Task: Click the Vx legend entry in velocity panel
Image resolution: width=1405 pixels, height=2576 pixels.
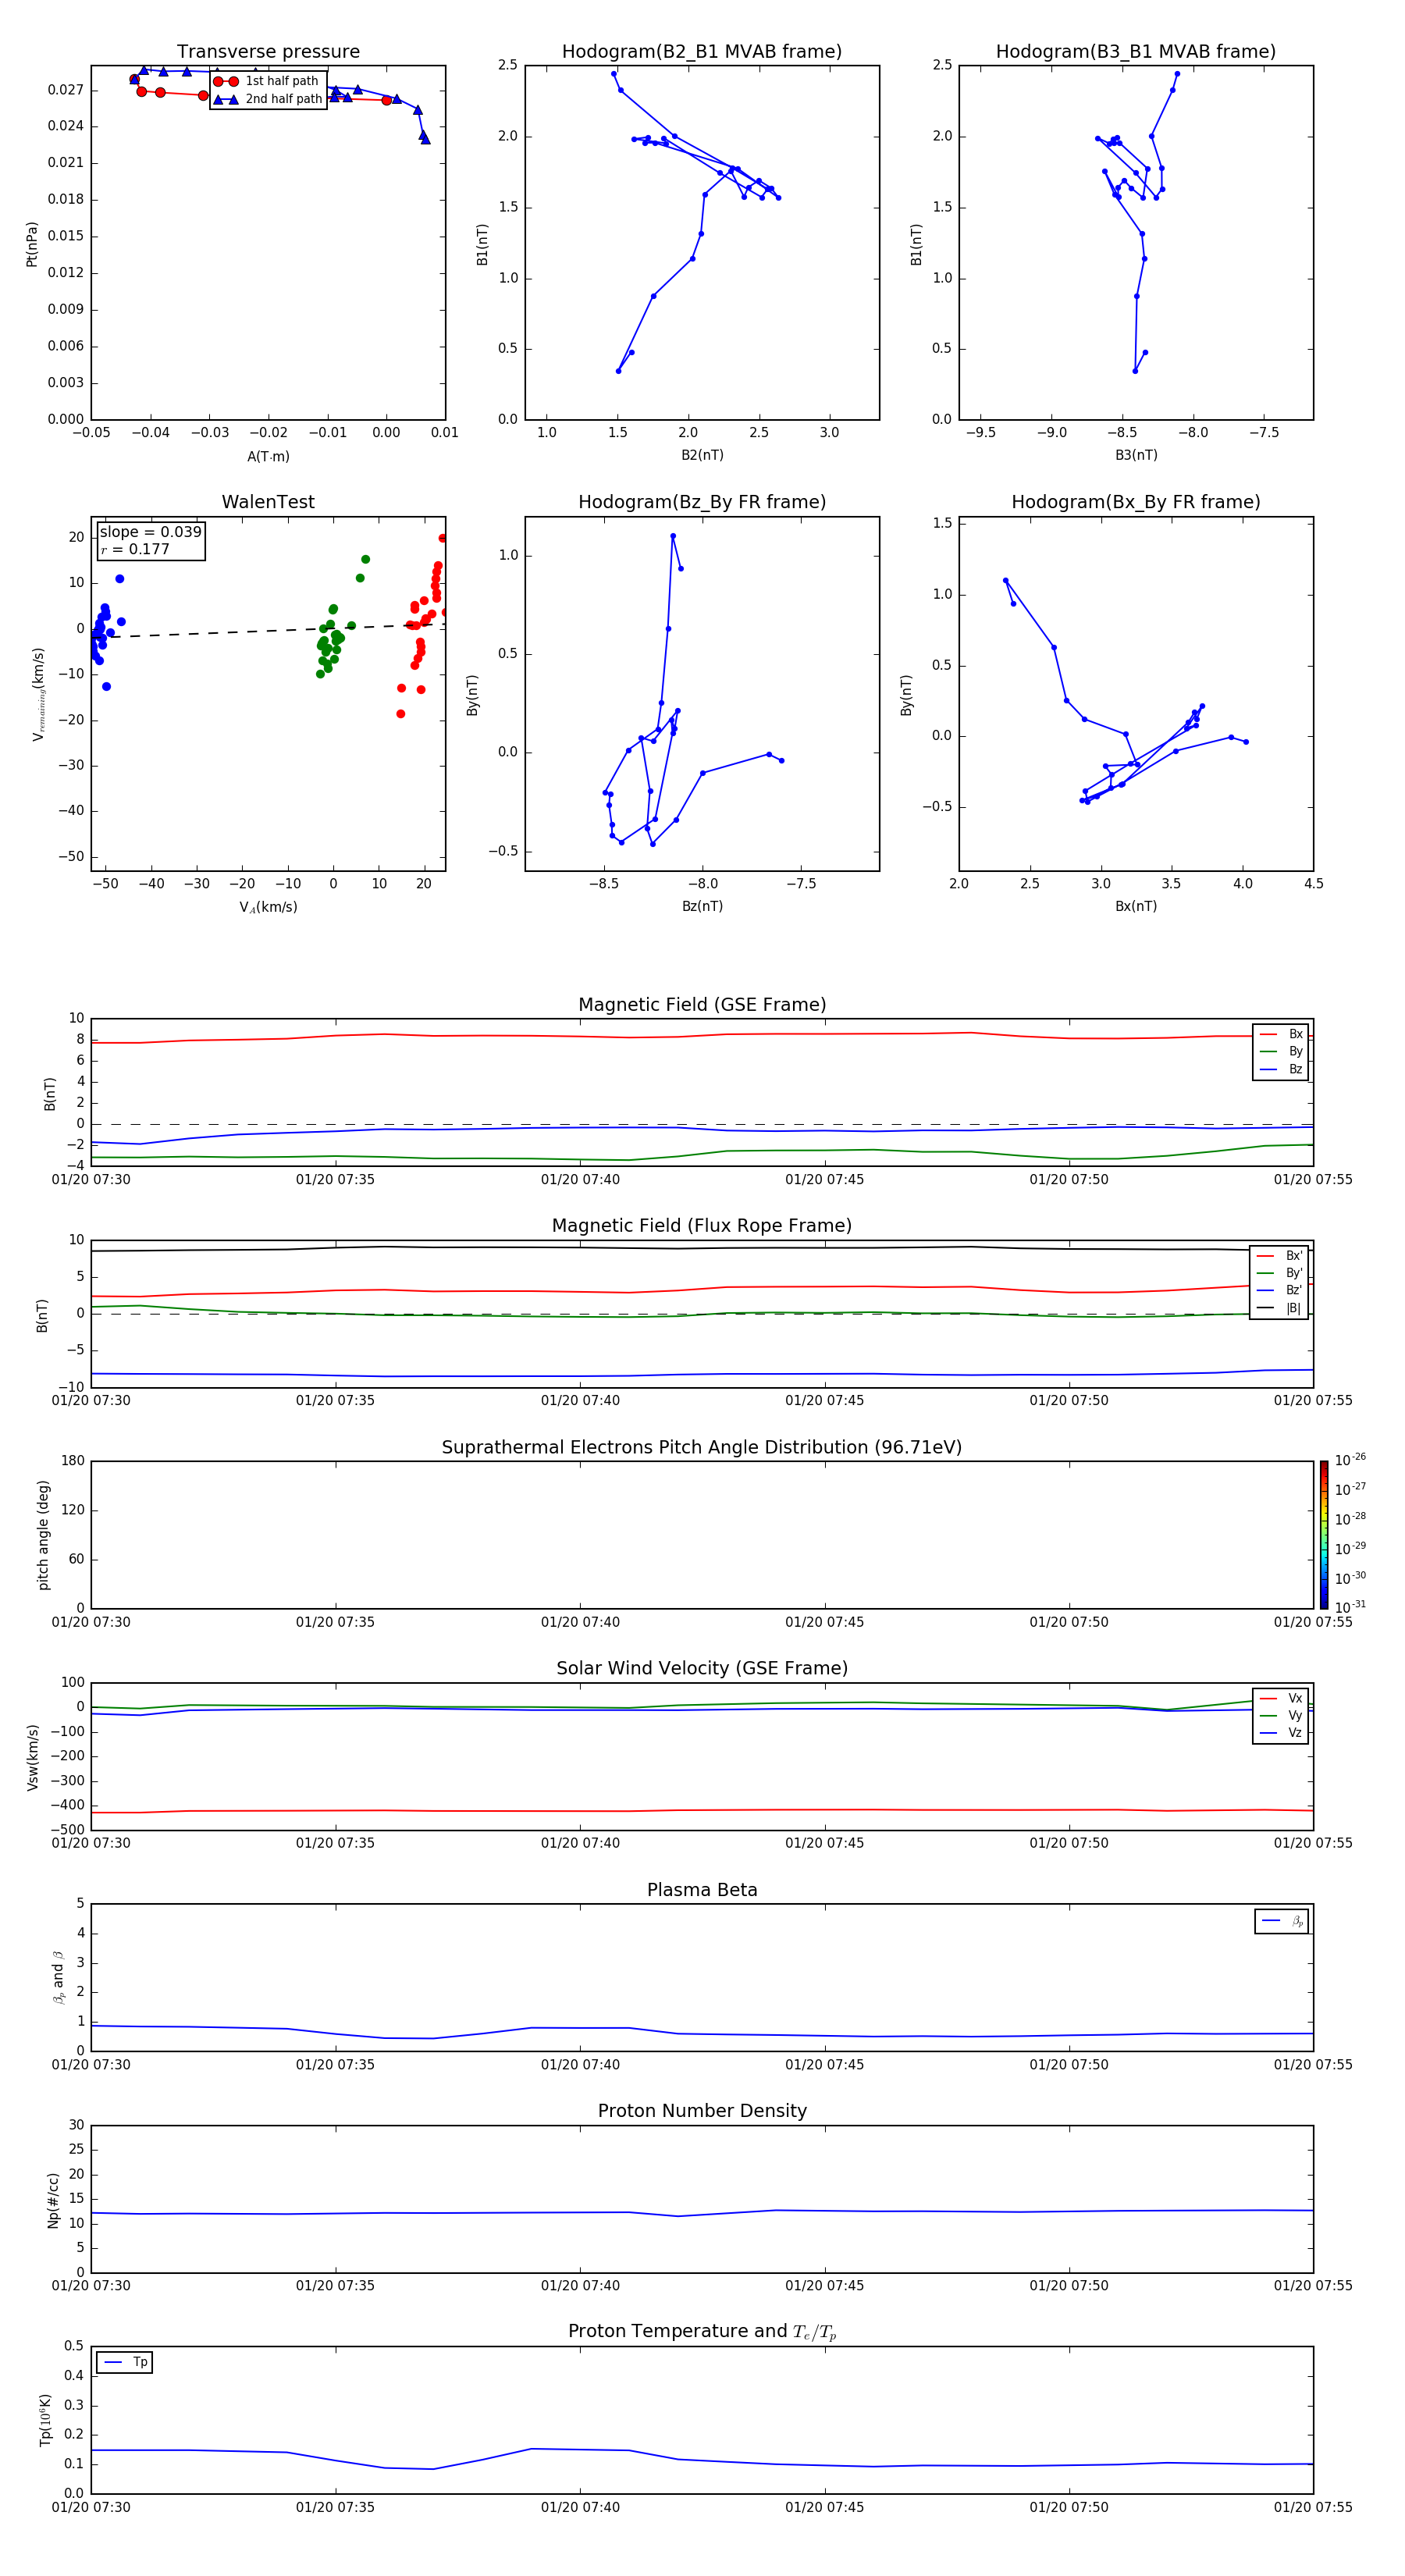Action: pos(1281,1698)
